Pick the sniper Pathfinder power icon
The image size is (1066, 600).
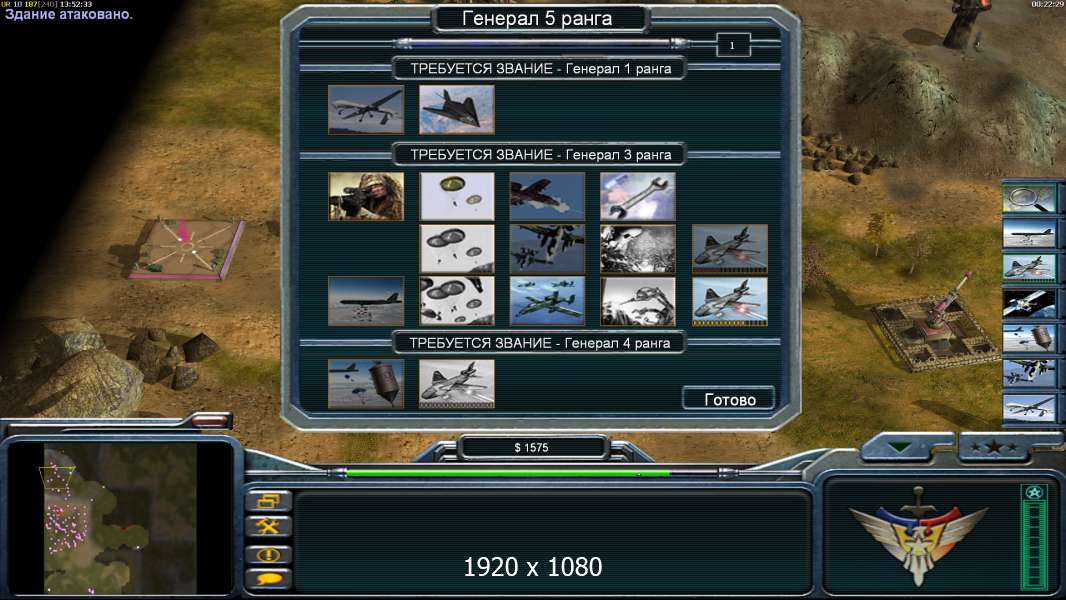pyautogui.click(x=366, y=196)
